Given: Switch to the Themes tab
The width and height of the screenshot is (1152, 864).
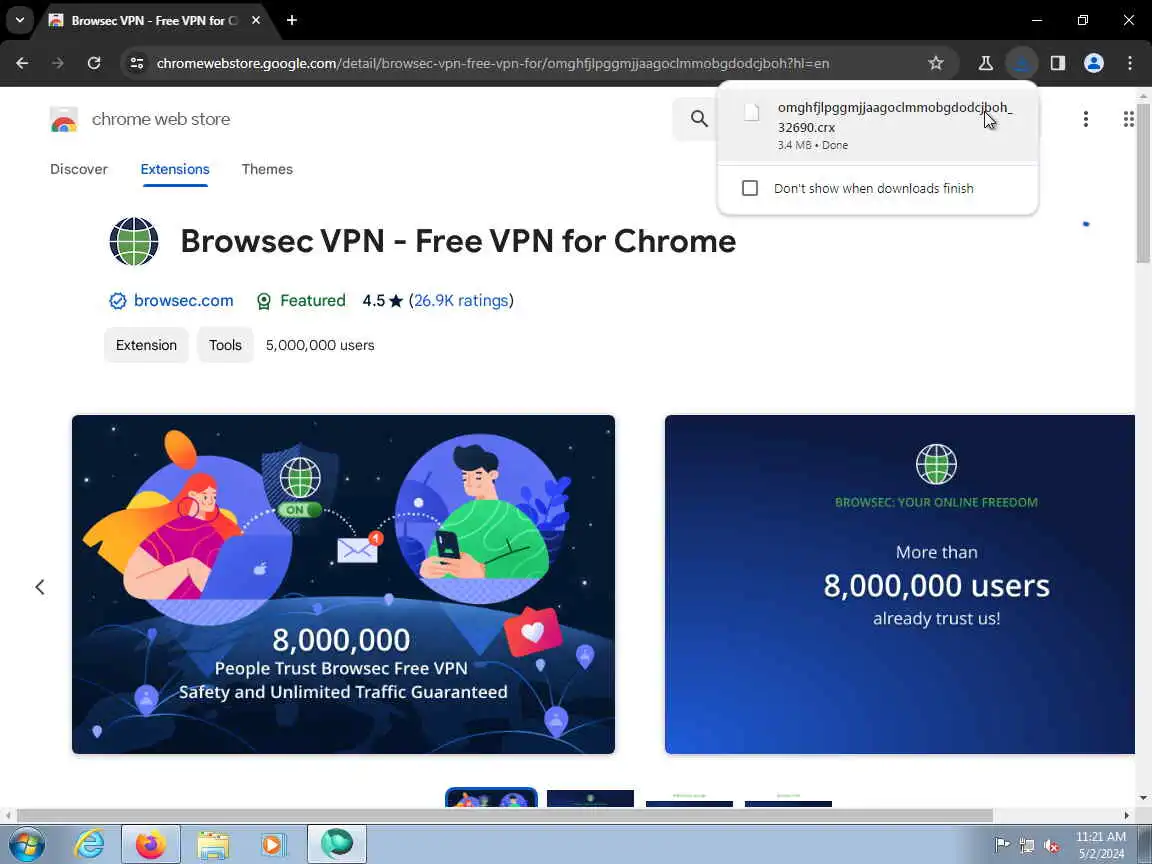Looking at the screenshot, I should tap(267, 169).
